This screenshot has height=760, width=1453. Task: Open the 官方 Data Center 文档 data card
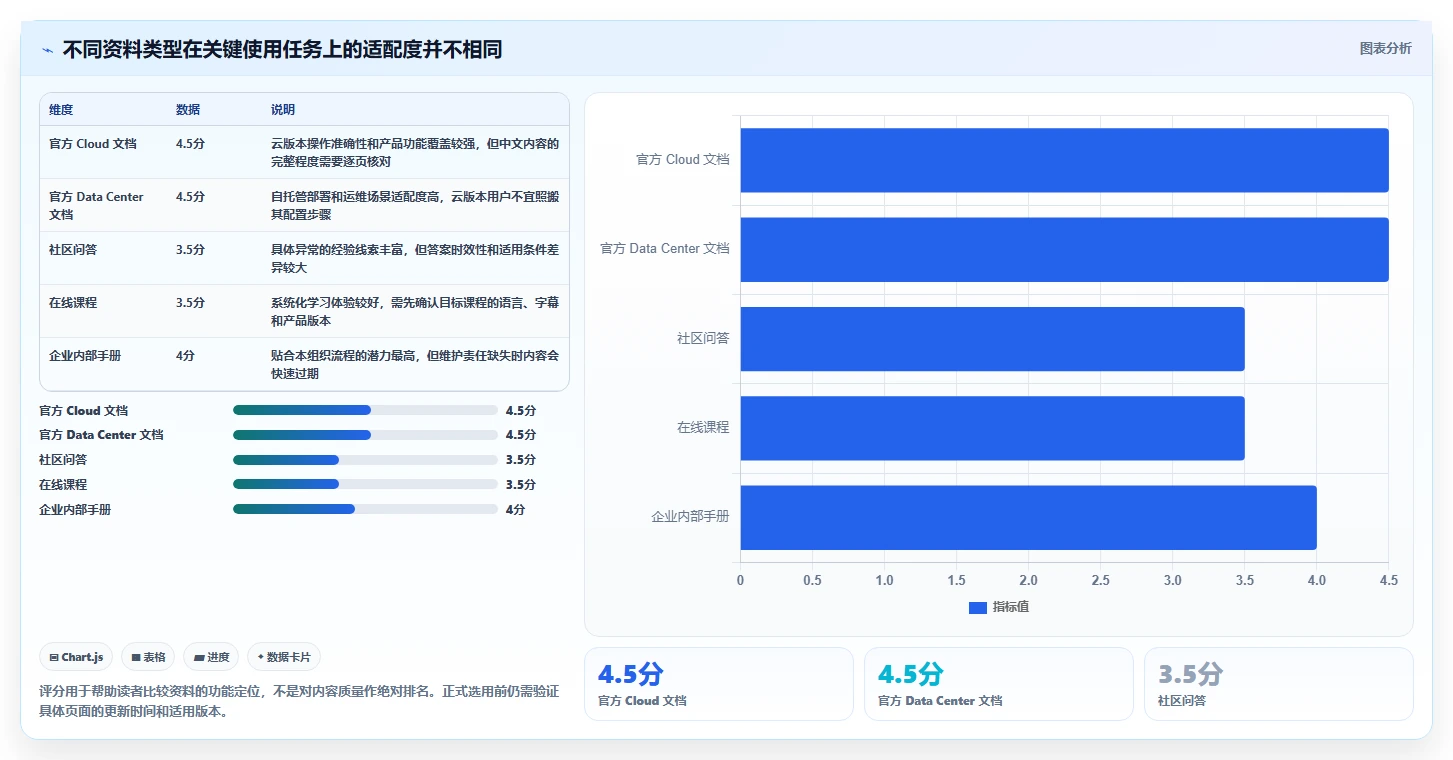(998, 684)
